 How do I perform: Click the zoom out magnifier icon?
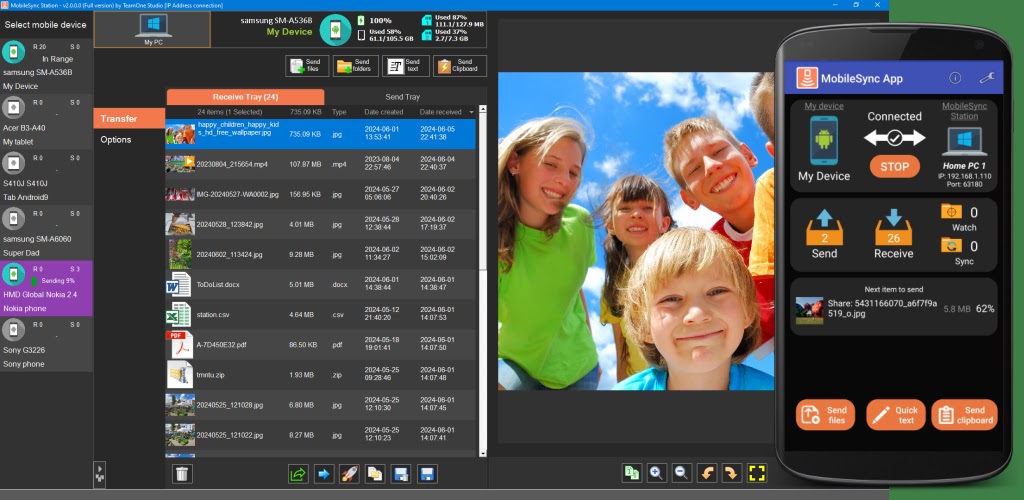[x=681, y=473]
